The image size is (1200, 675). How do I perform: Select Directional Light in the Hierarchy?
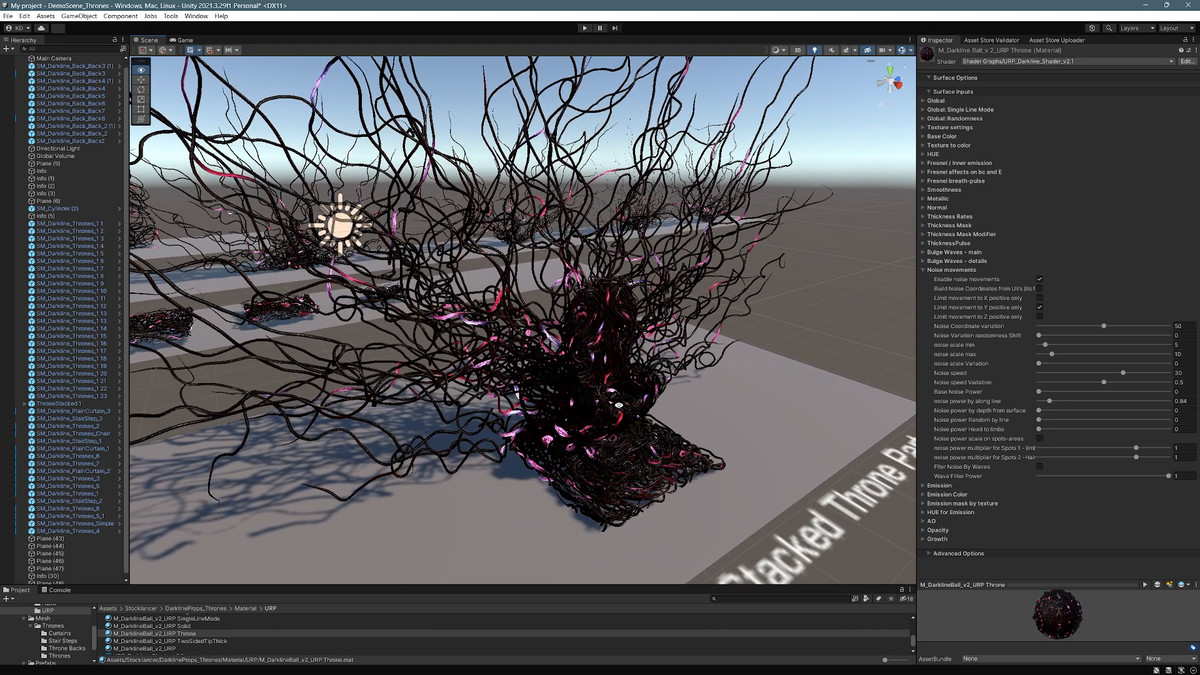(57, 148)
